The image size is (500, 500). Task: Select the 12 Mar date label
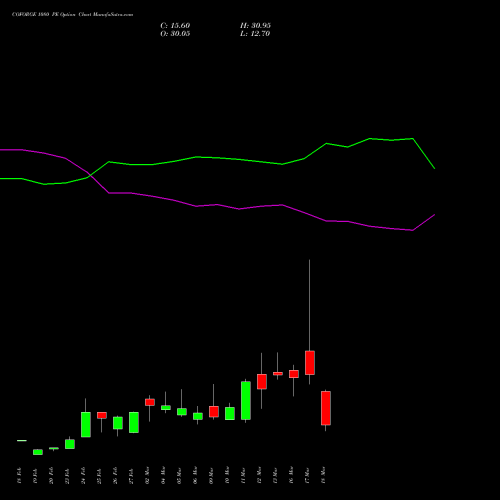(x=259, y=475)
